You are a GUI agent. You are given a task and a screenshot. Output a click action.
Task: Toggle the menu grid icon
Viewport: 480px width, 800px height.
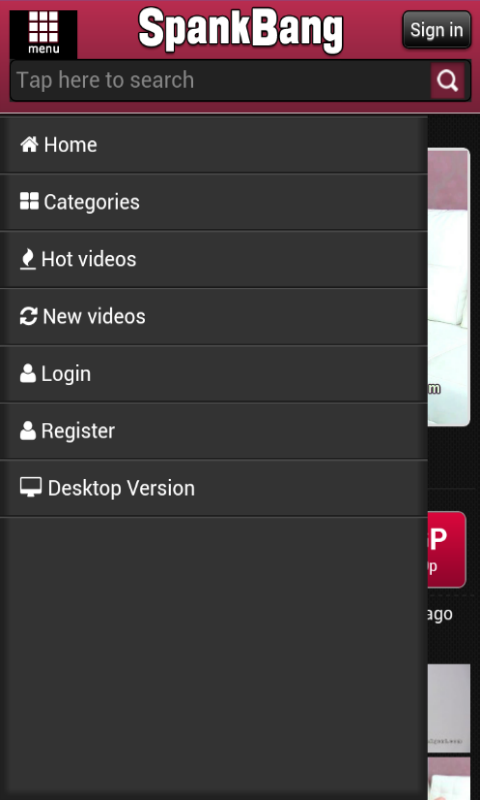tap(43, 34)
